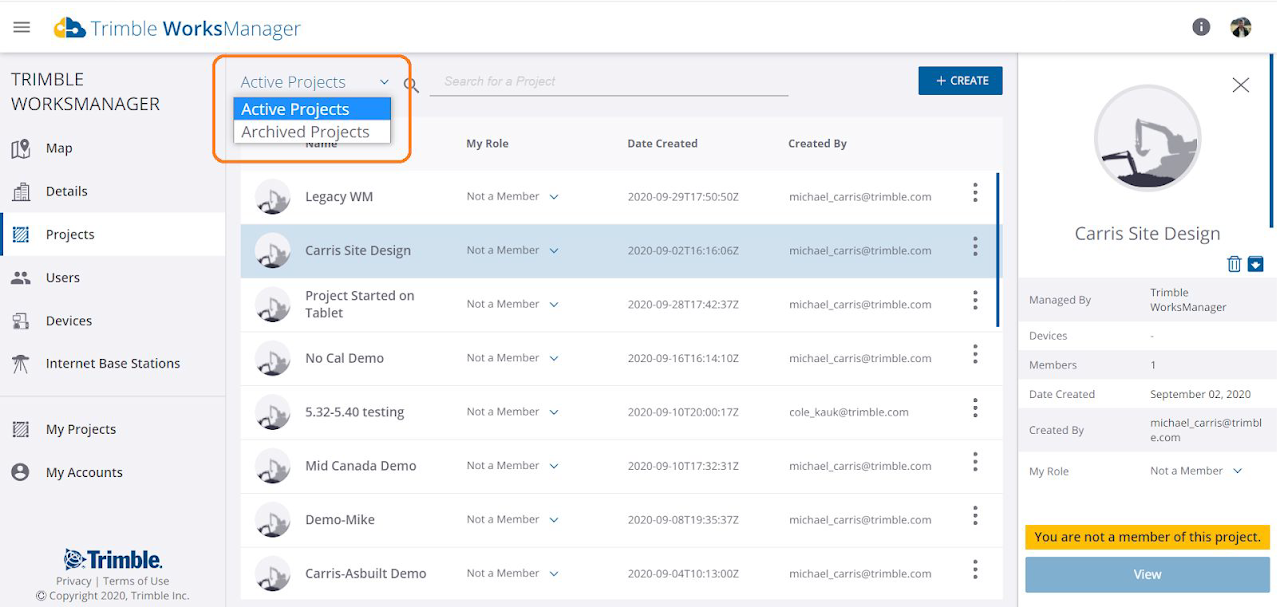Open kebab menu for Legacy WM
The height and width of the screenshot is (607, 1280).
pos(975,193)
